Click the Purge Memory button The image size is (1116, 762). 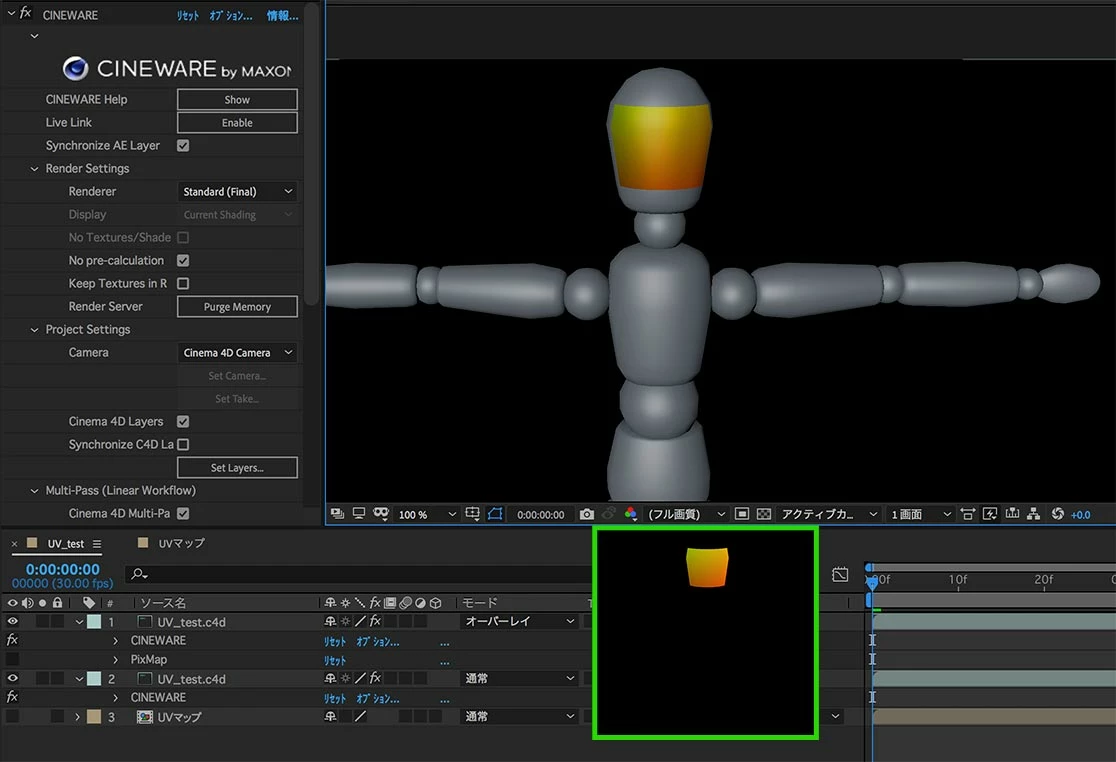pos(237,307)
